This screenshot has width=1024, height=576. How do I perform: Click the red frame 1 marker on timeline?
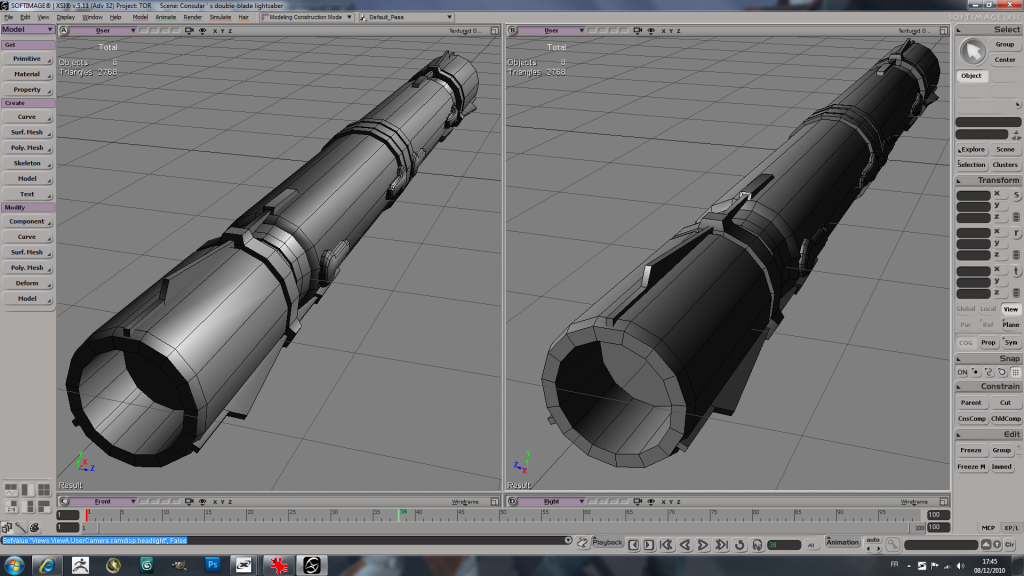[x=87, y=515]
